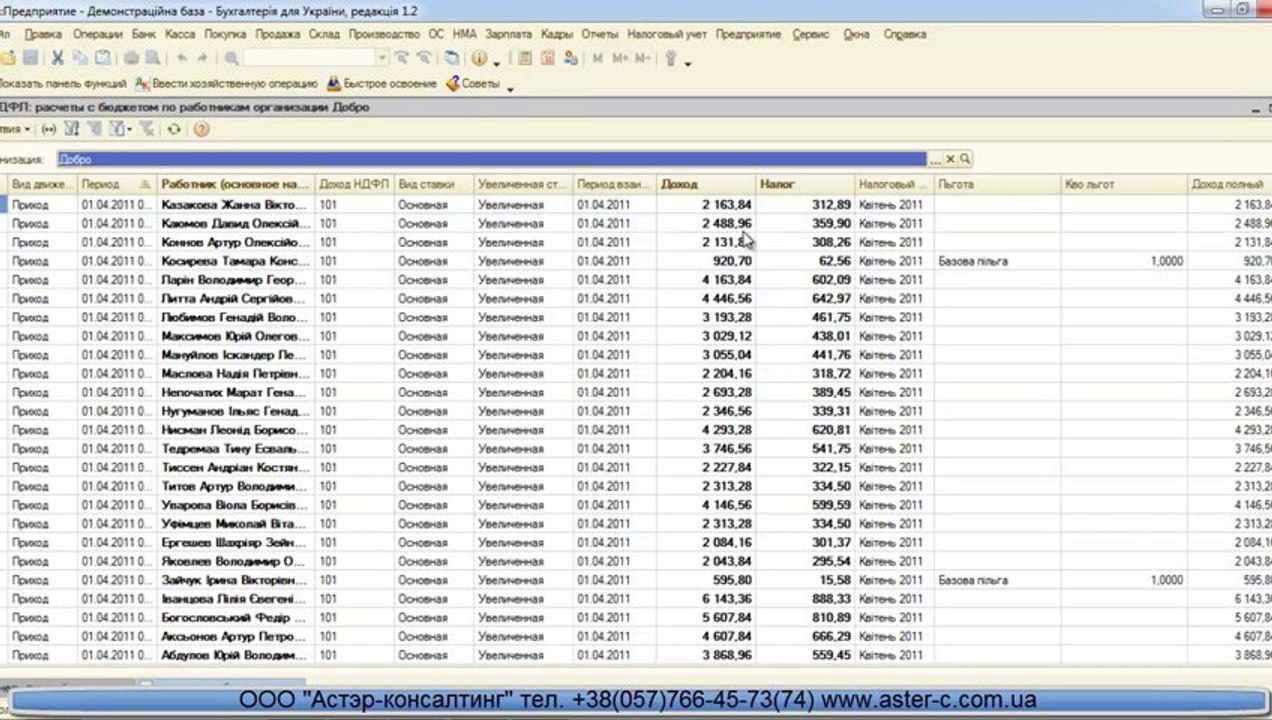This screenshot has height=720, width=1272.
Task: Open the Сервис menu
Action: [x=811, y=34]
